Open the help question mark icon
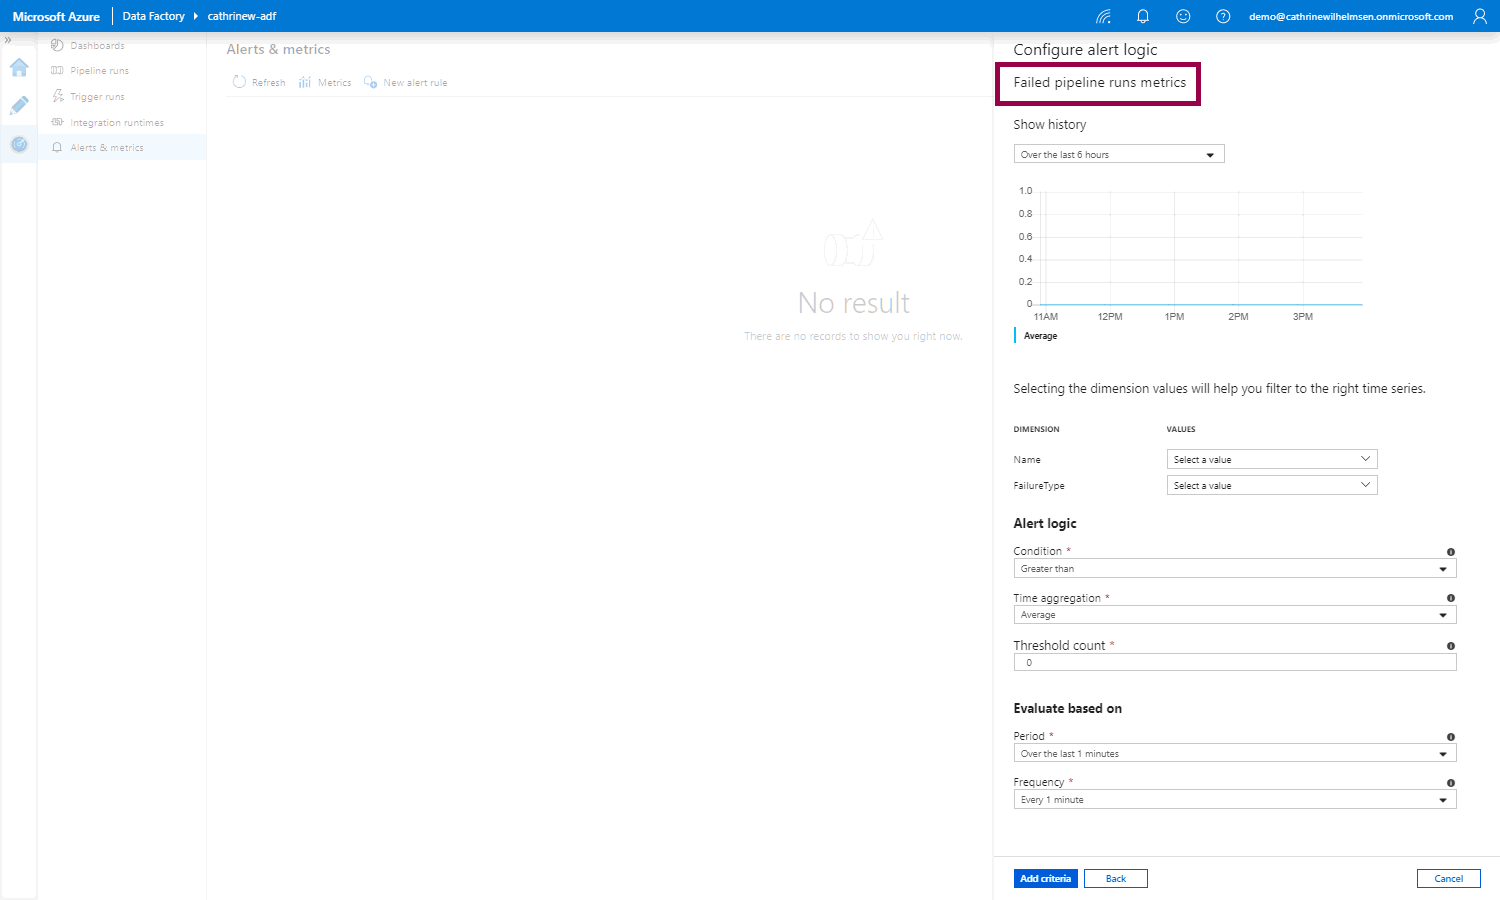This screenshot has height=900, width=1500. click(x=1223, y=16)
